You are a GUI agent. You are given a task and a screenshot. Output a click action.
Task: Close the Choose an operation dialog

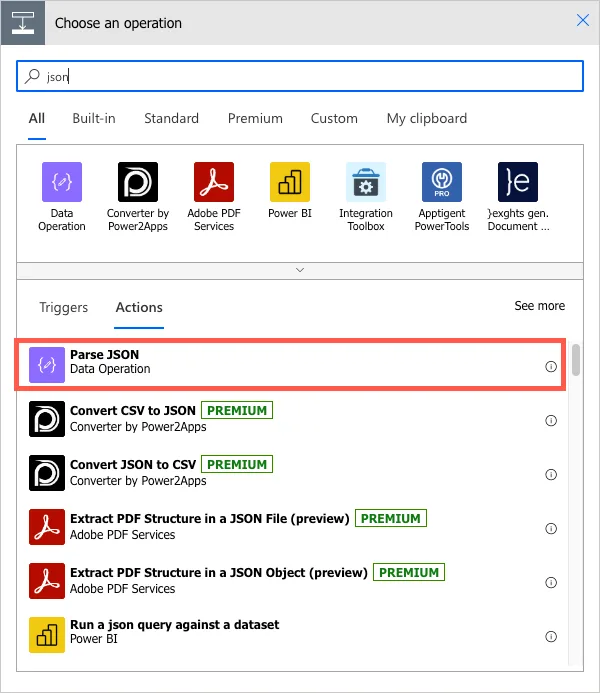(x=583, y=20)
